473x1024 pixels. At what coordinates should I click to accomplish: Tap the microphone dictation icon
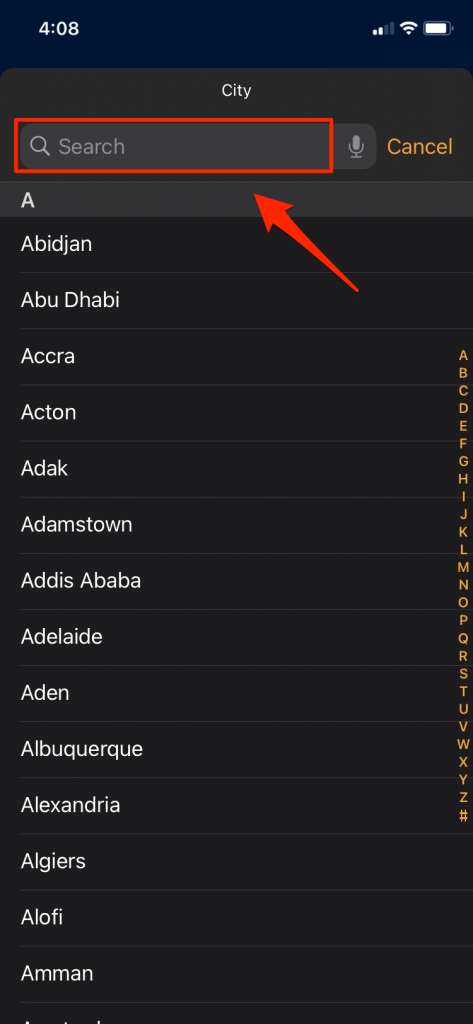coord(356,146)
